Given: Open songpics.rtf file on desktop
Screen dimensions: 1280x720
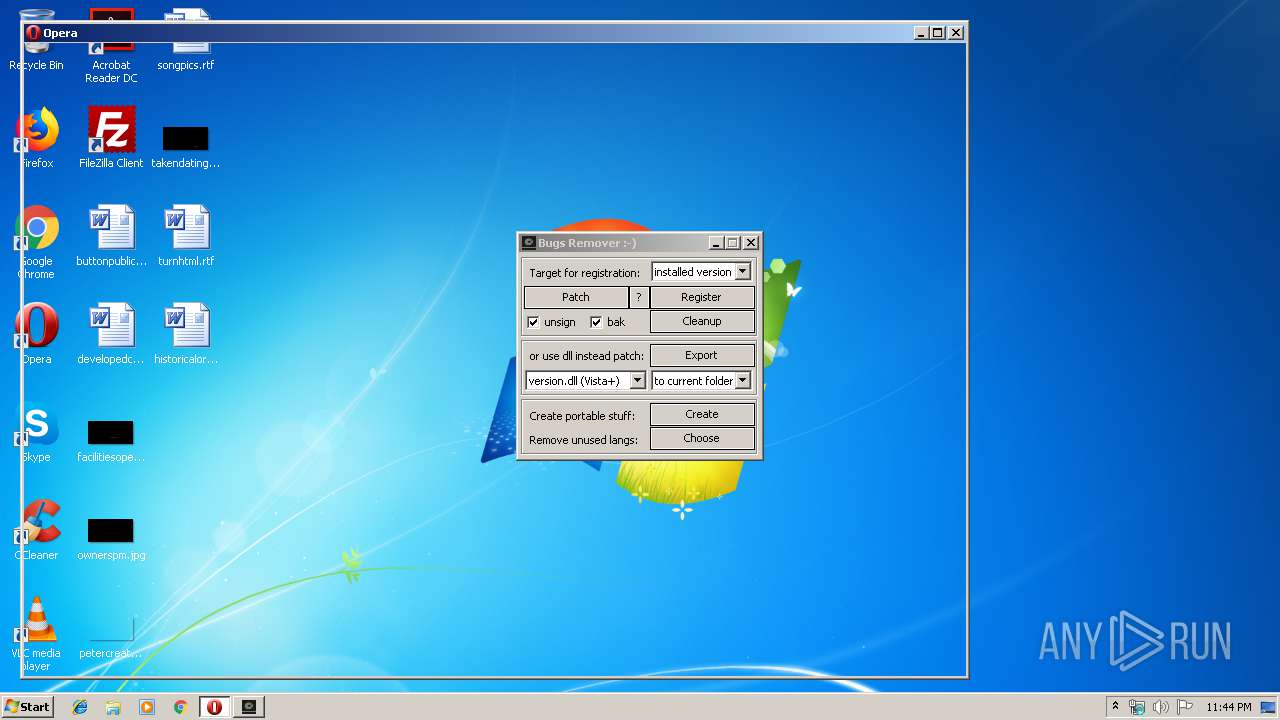Looking at the screenshot, I should click(x=186, y=40).
